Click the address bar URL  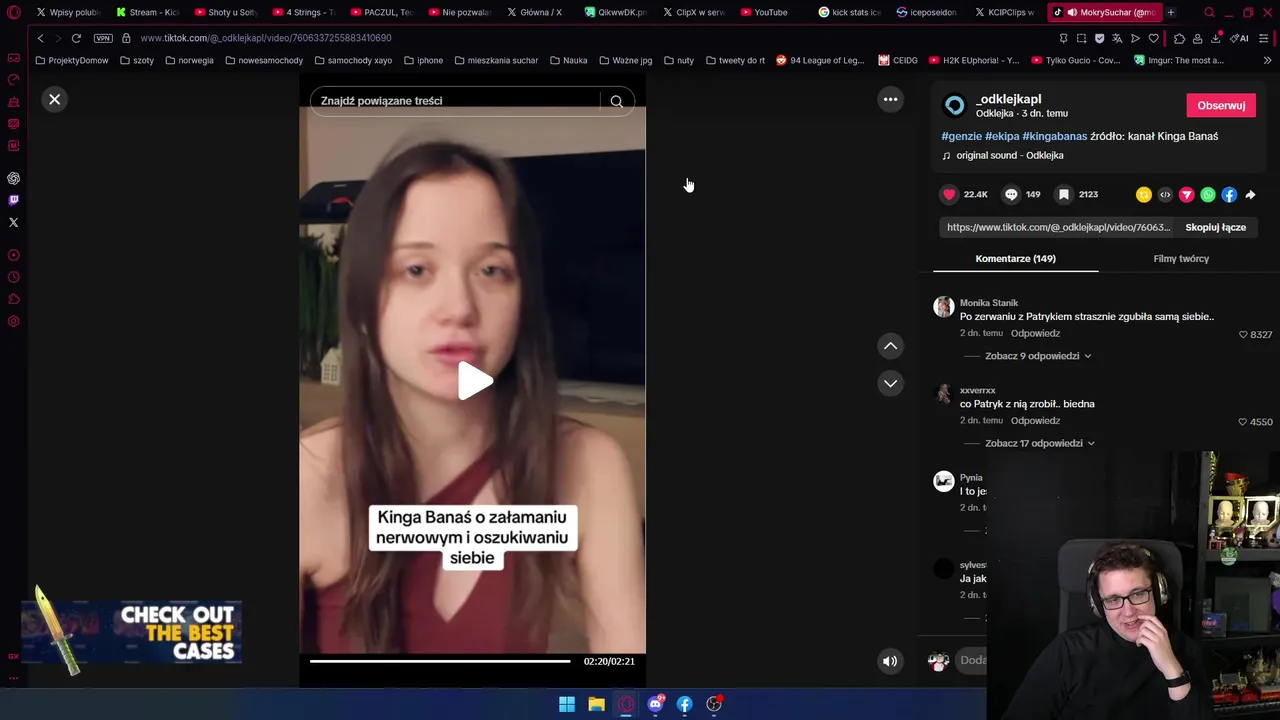pyautogui.click(x=266, y=38)
